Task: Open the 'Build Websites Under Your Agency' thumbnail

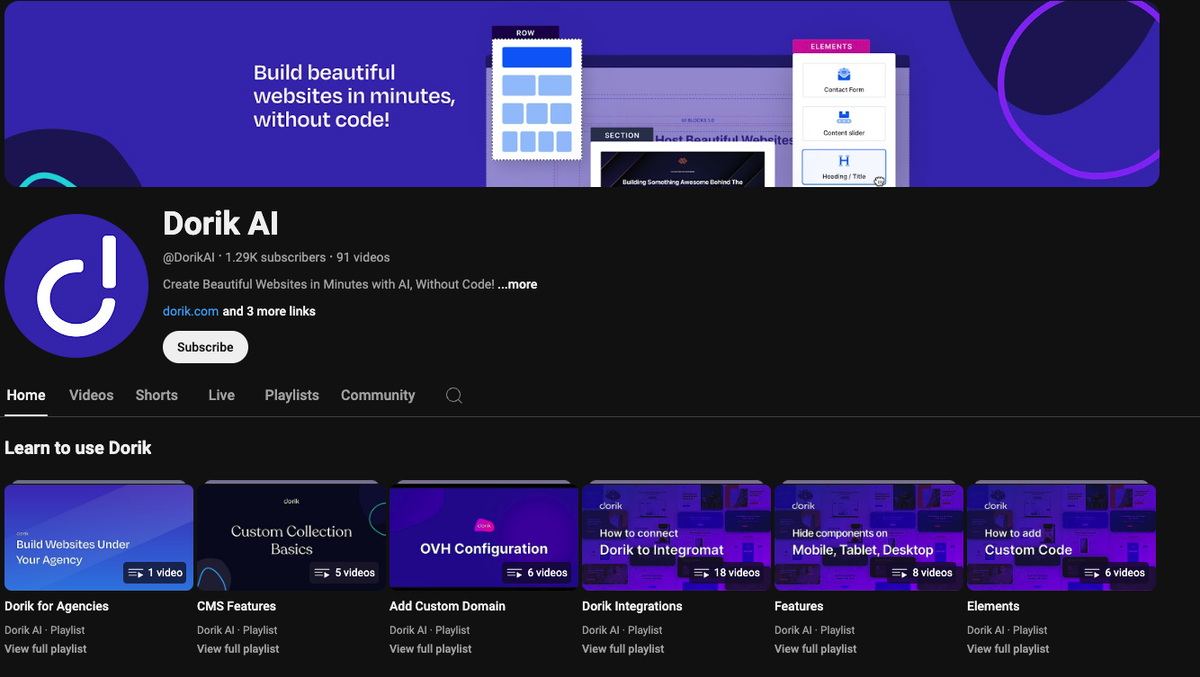Action: point(99,537)
